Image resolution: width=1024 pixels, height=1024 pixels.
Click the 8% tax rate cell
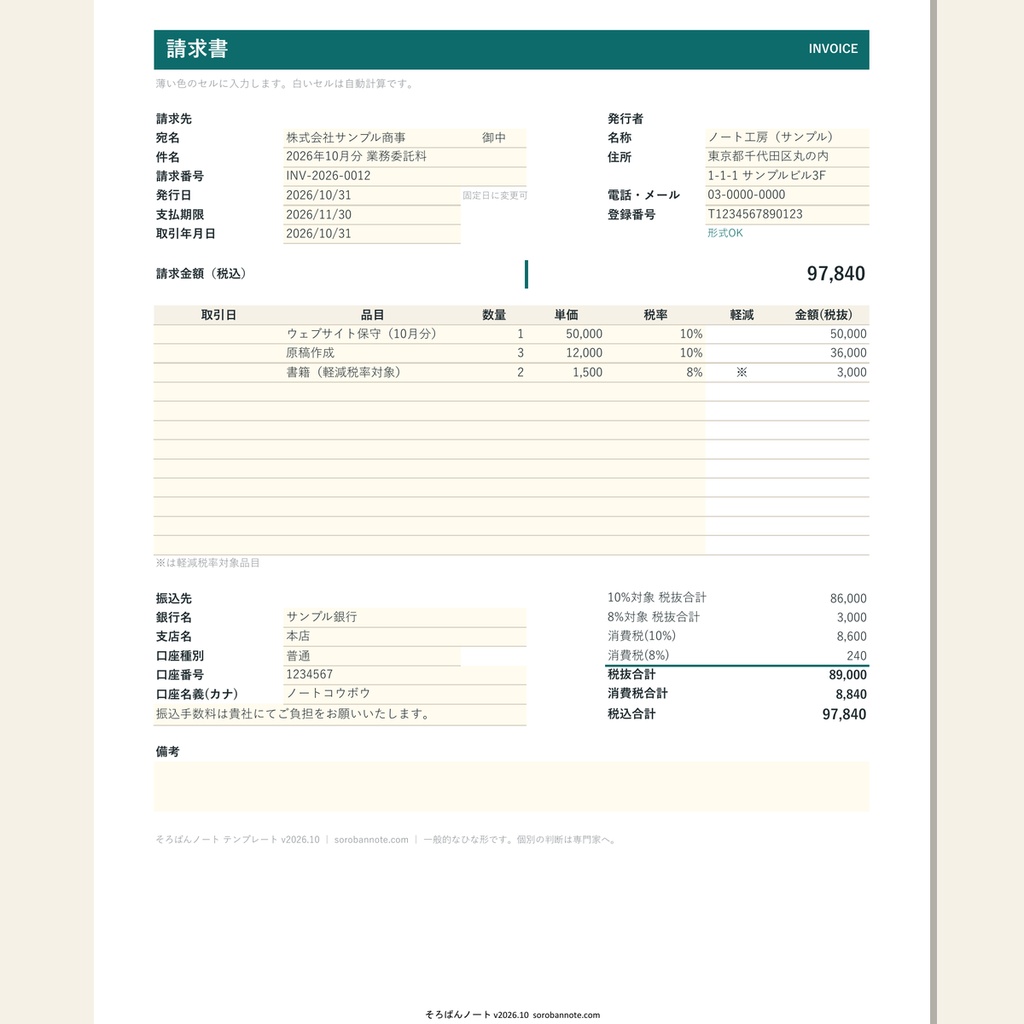656,372
